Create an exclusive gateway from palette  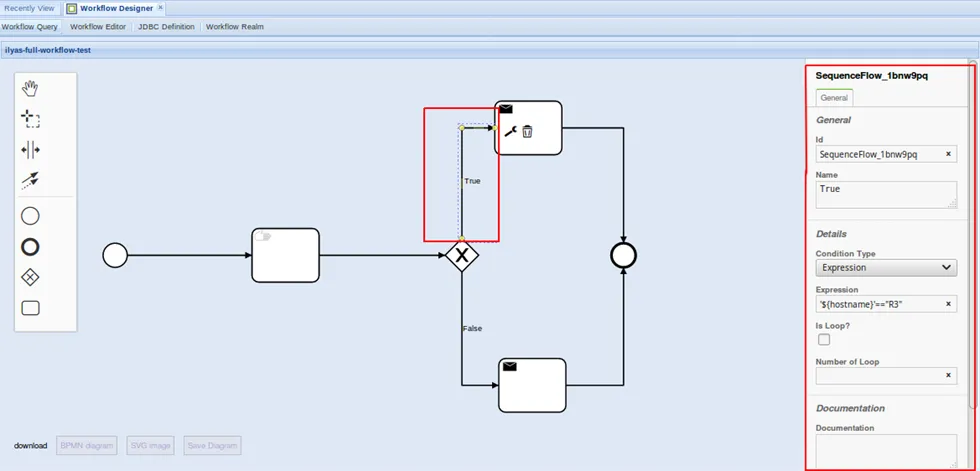click(x=30, y=278)
